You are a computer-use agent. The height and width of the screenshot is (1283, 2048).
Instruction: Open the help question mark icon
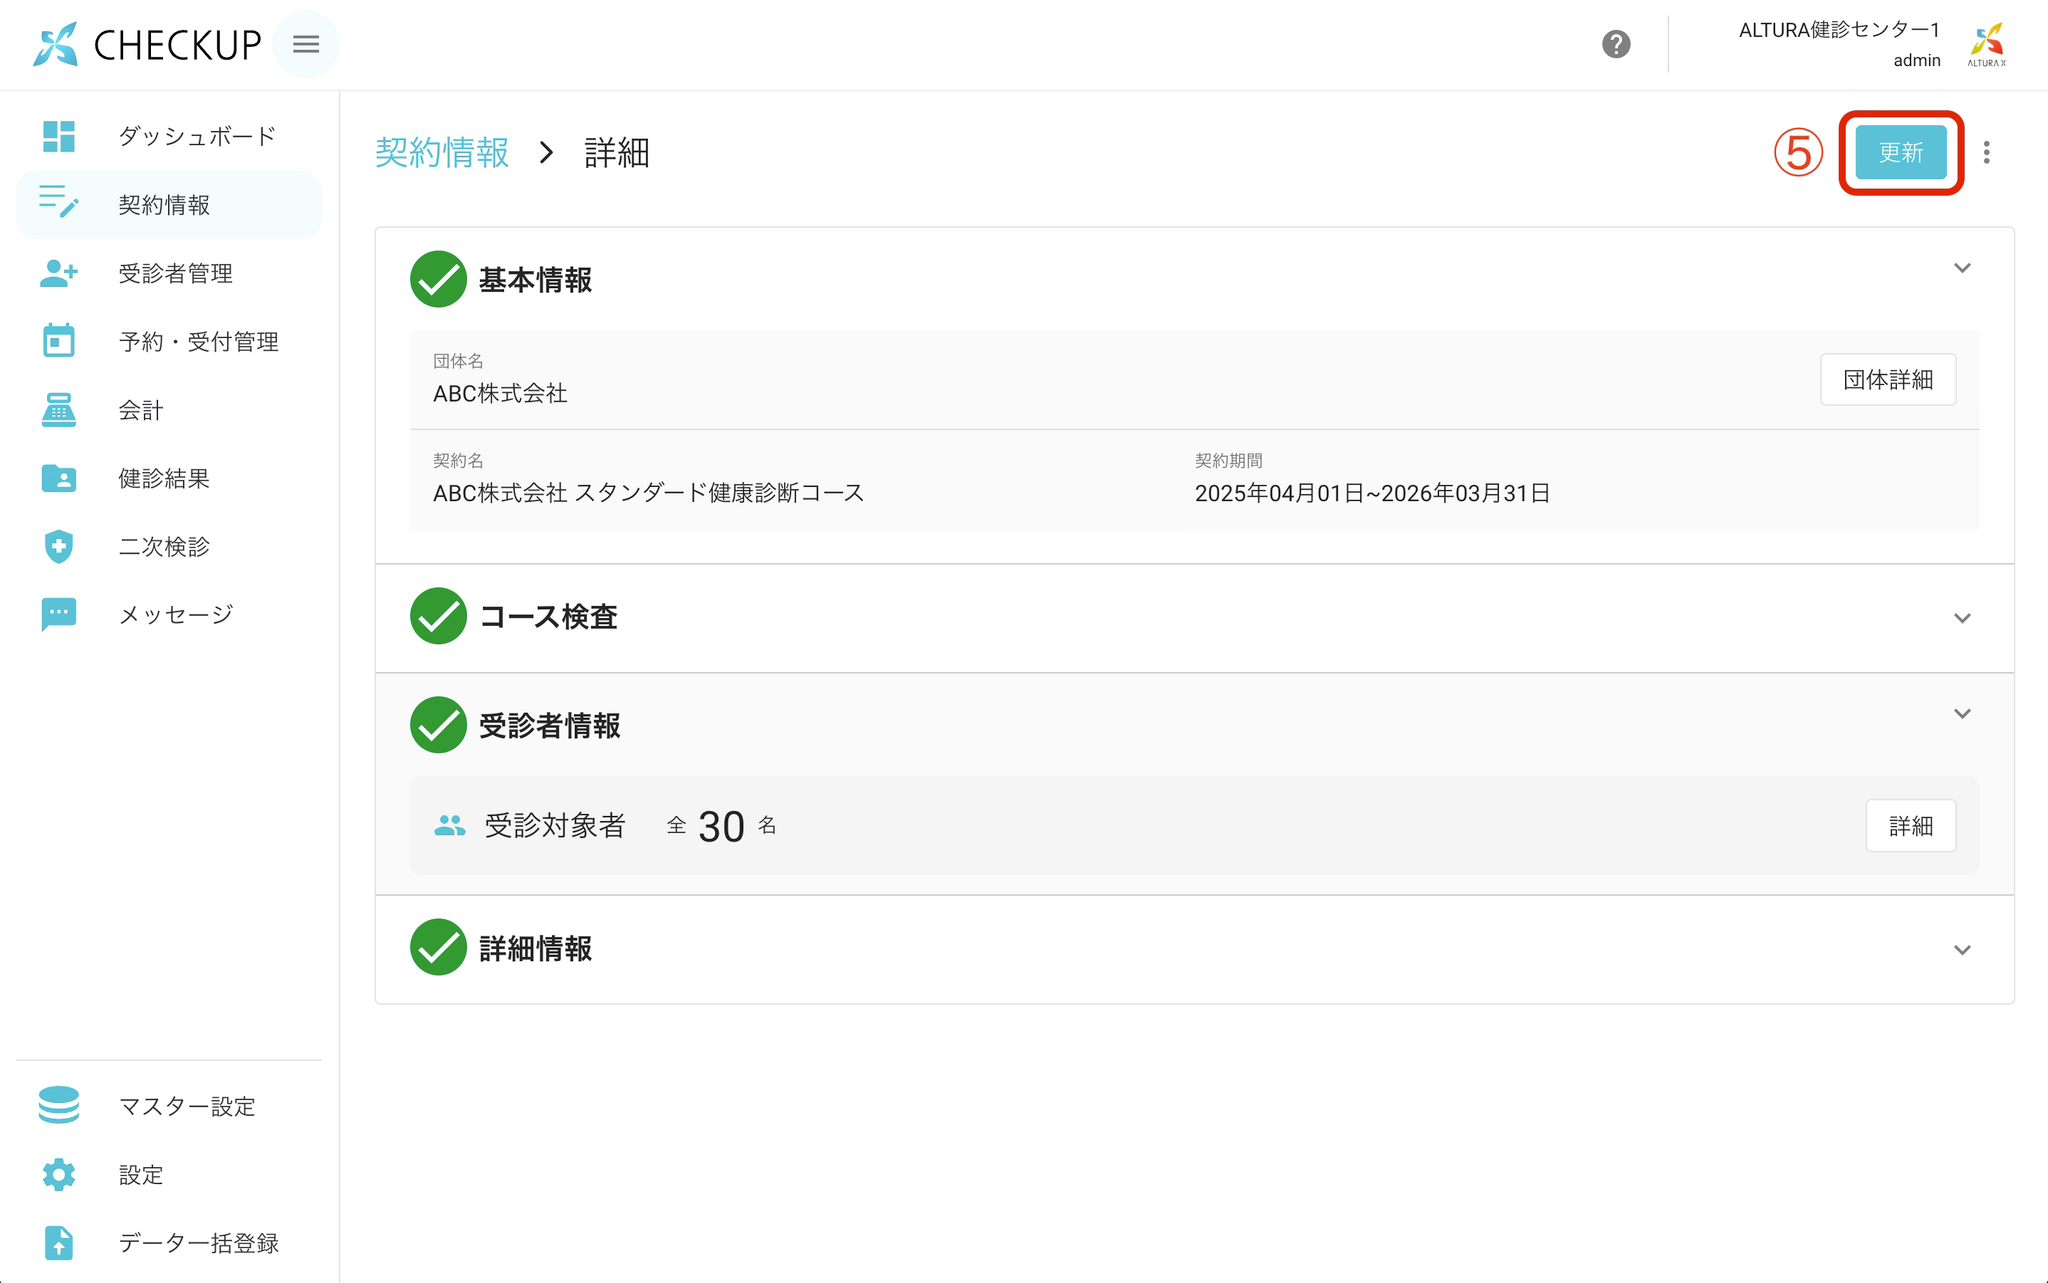tap(1616, 44)
